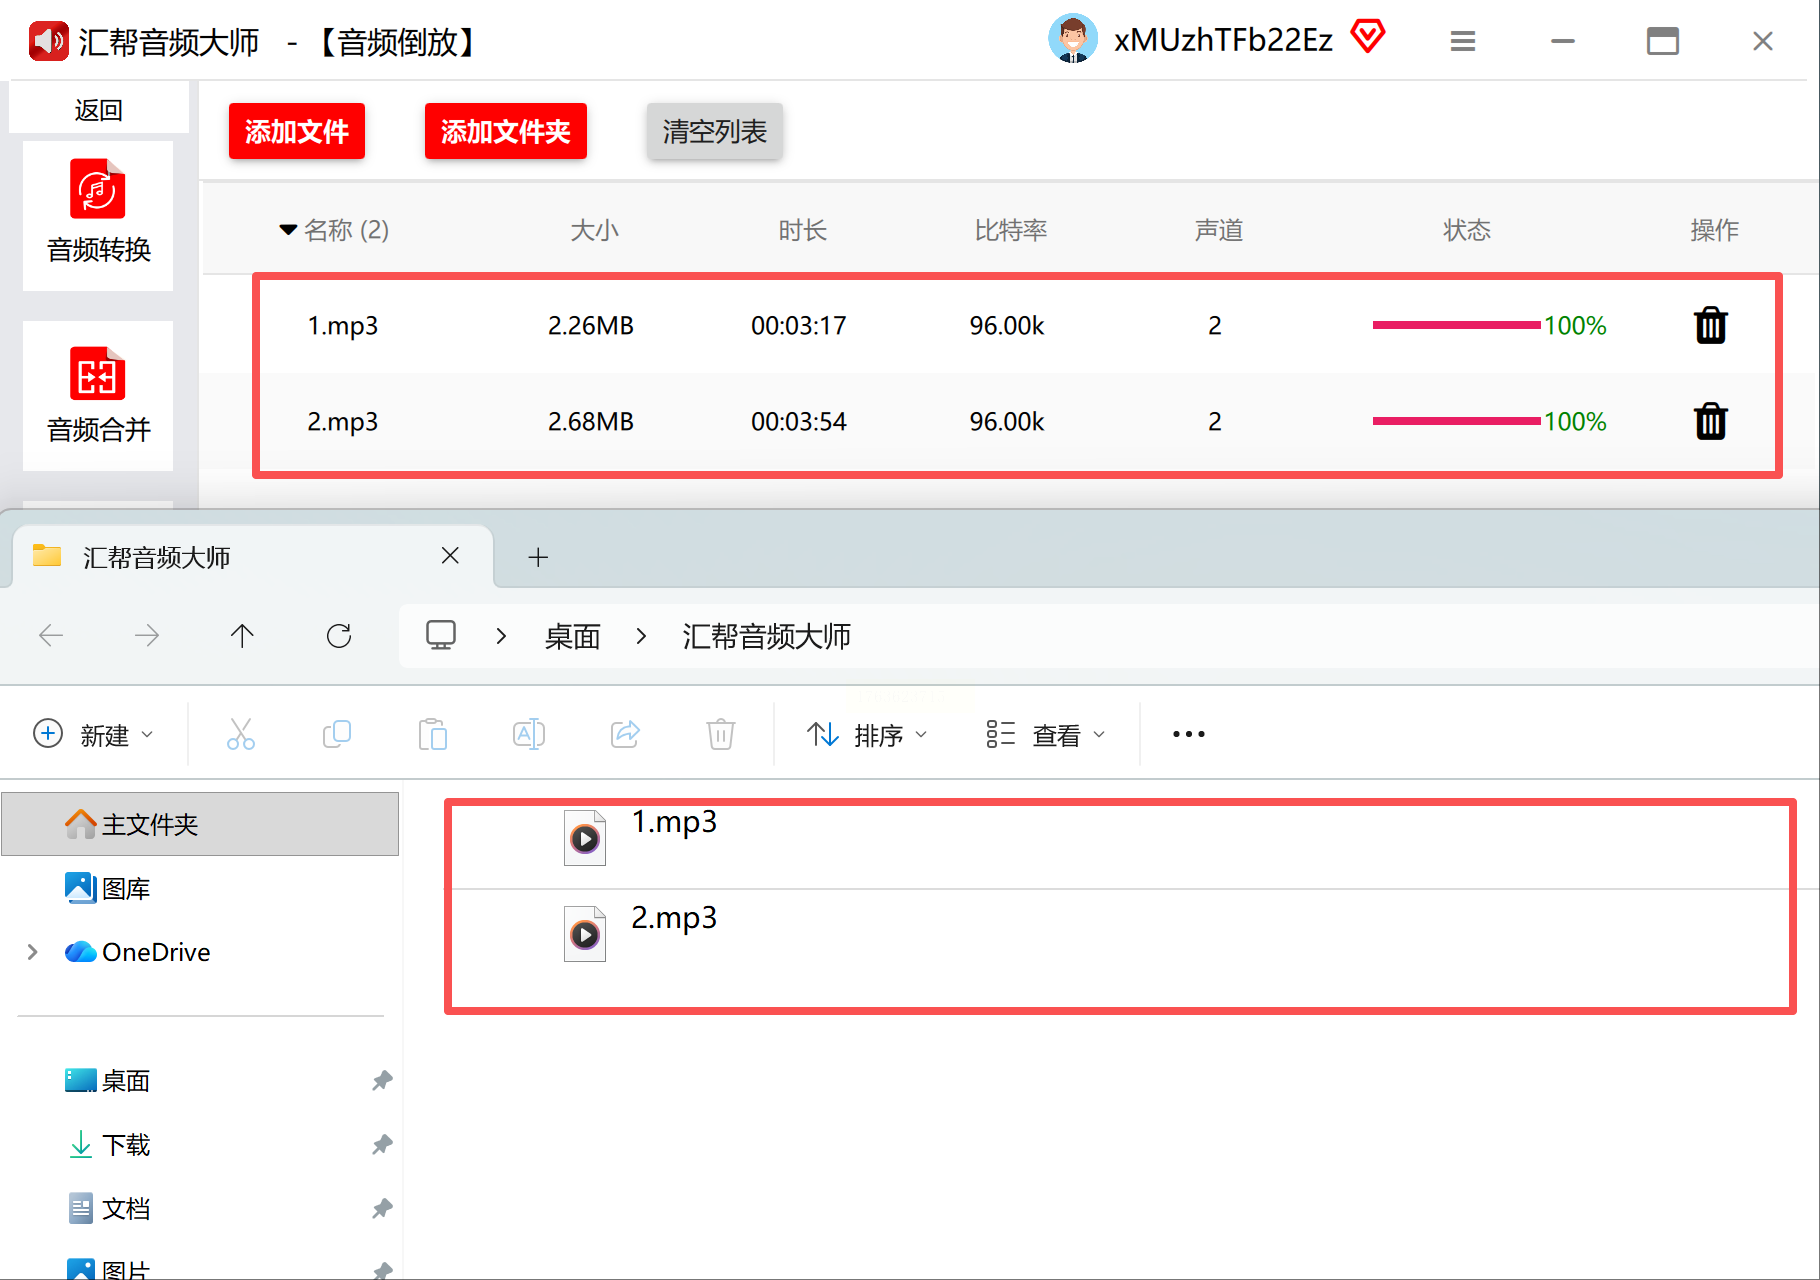Share using the Explorer toolbar icon
Screen dimensions: 1820x1280
[x=625, y=734]
